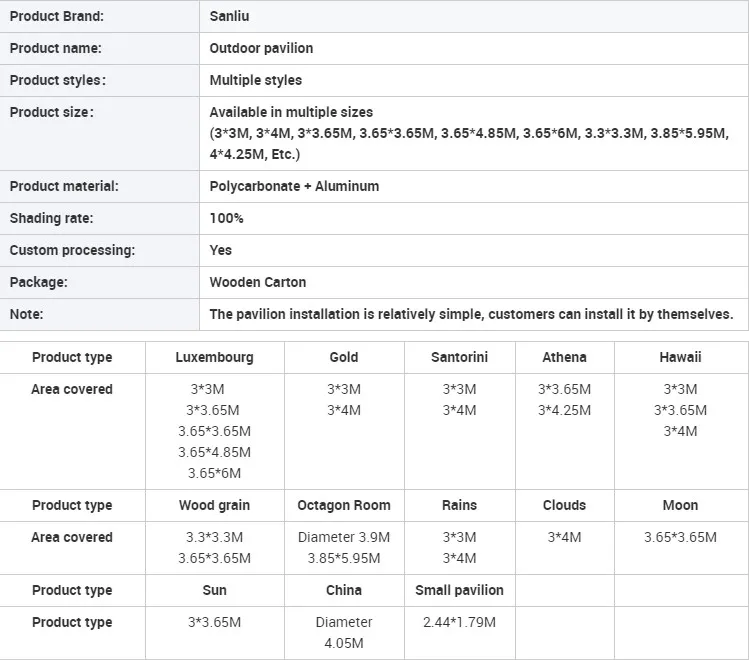Click the Octagon Room header cell
Viewport: 749px width, 660px height.
click(344, 505)
